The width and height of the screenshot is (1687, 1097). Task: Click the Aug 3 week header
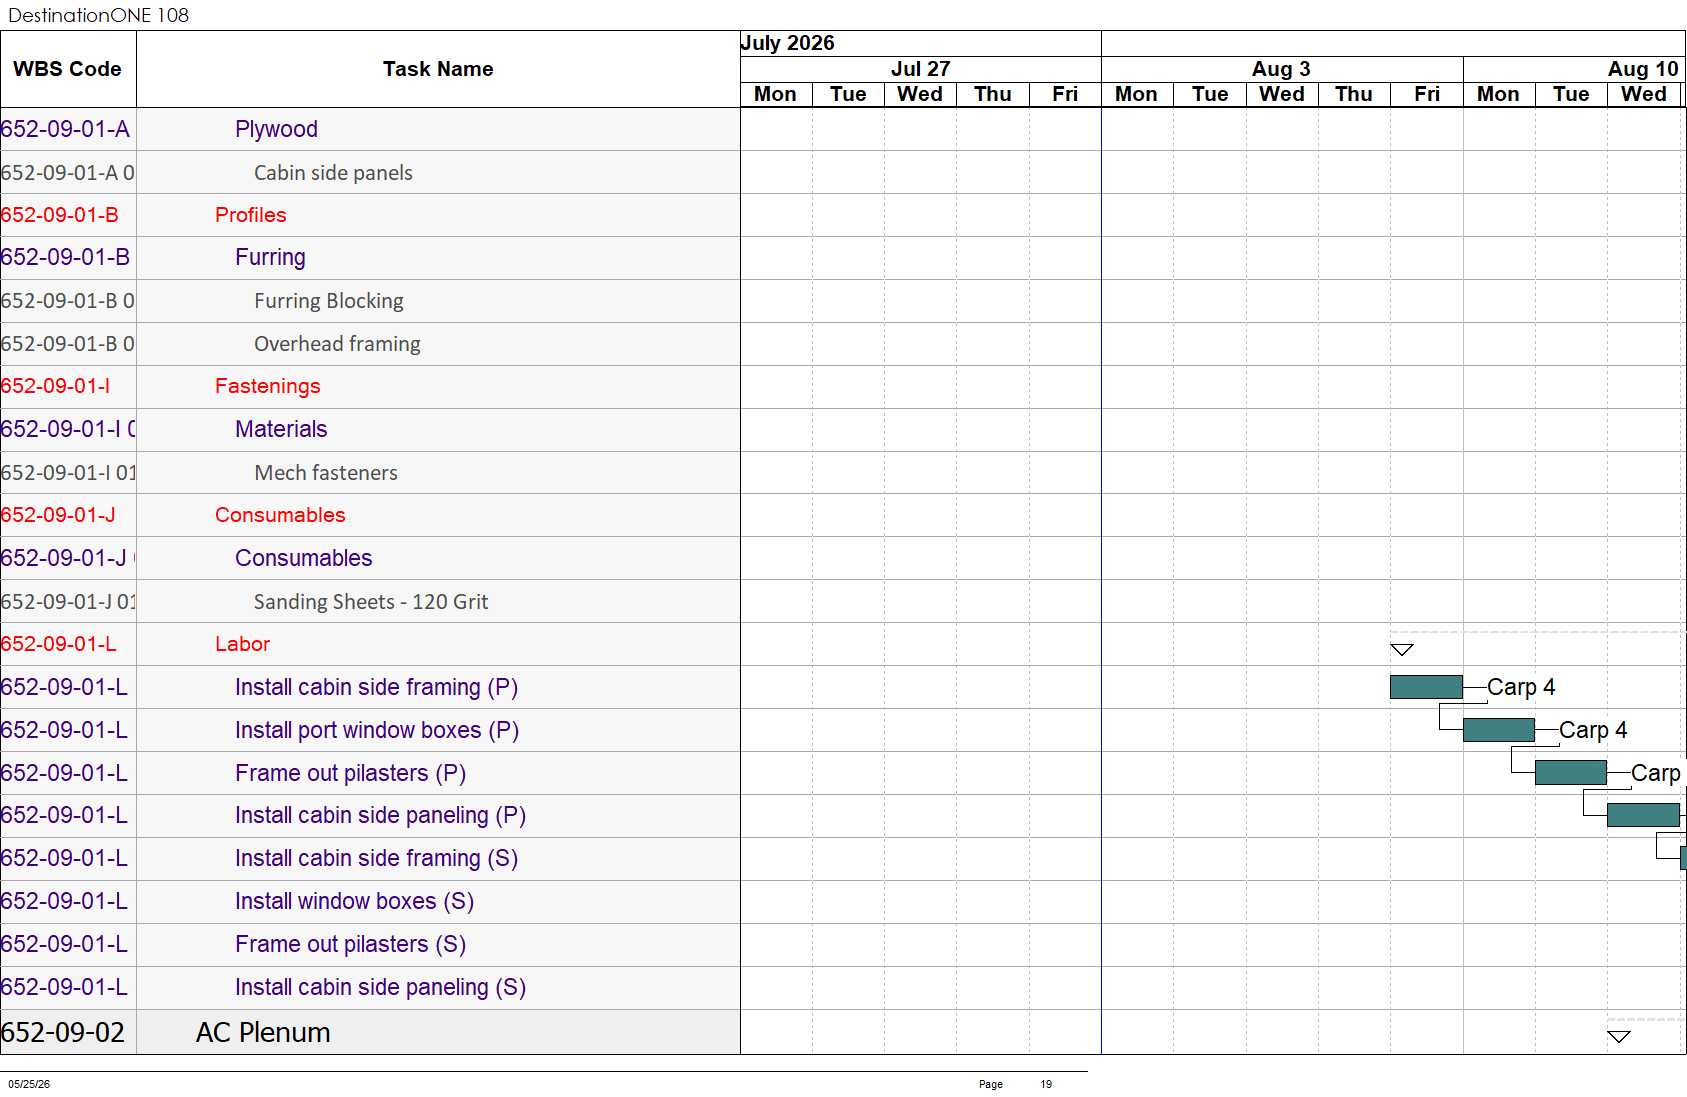(x=1281, y=69)
